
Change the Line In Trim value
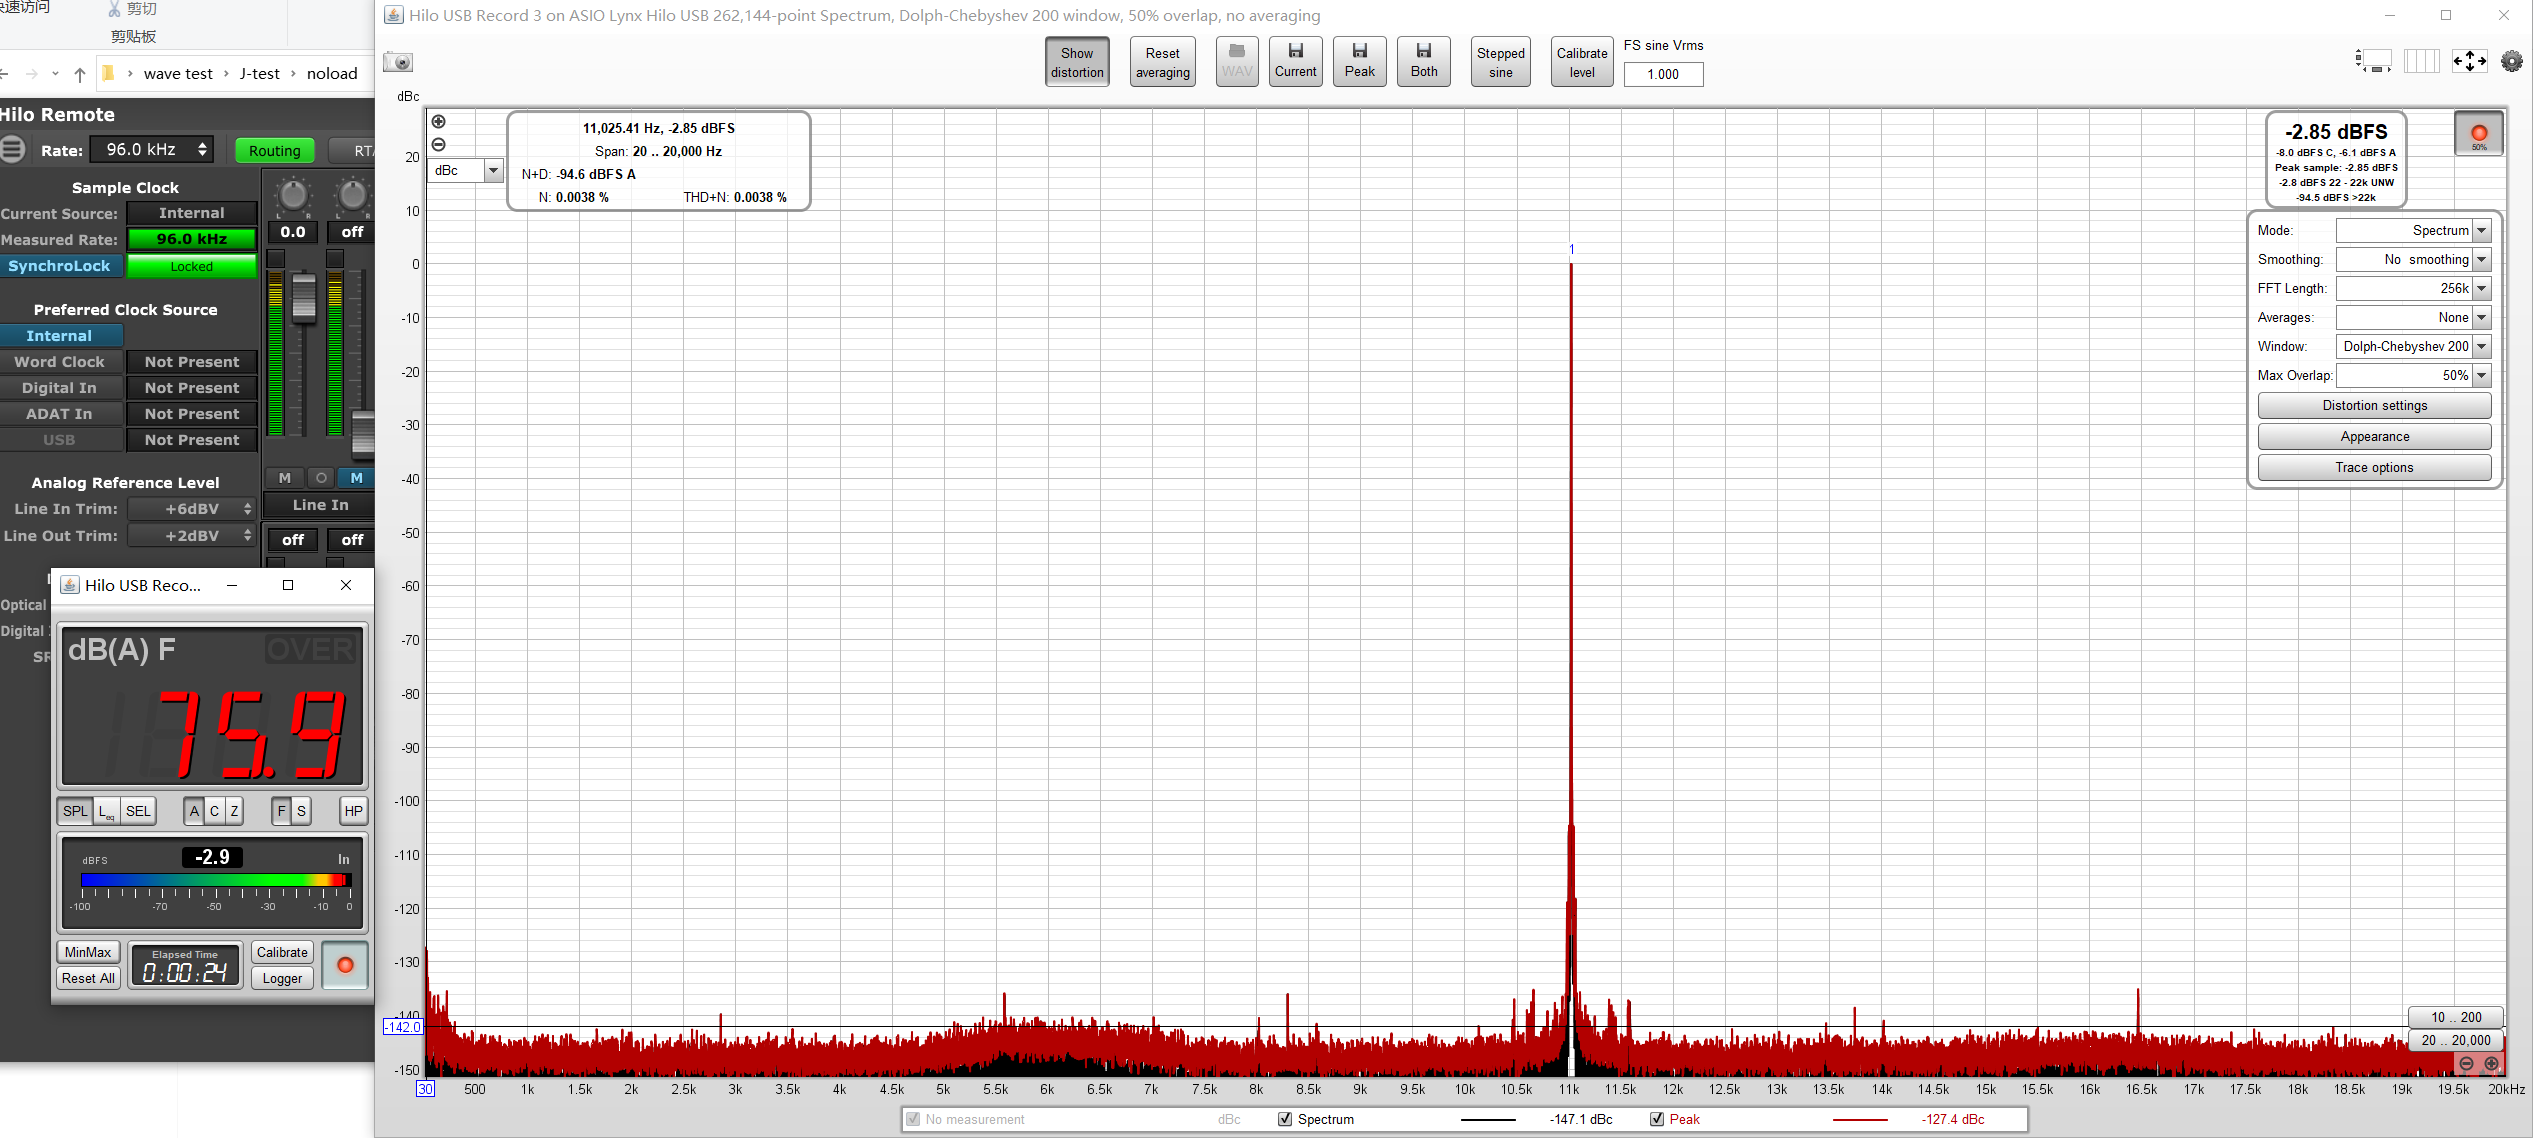click(x=192, y=509)
